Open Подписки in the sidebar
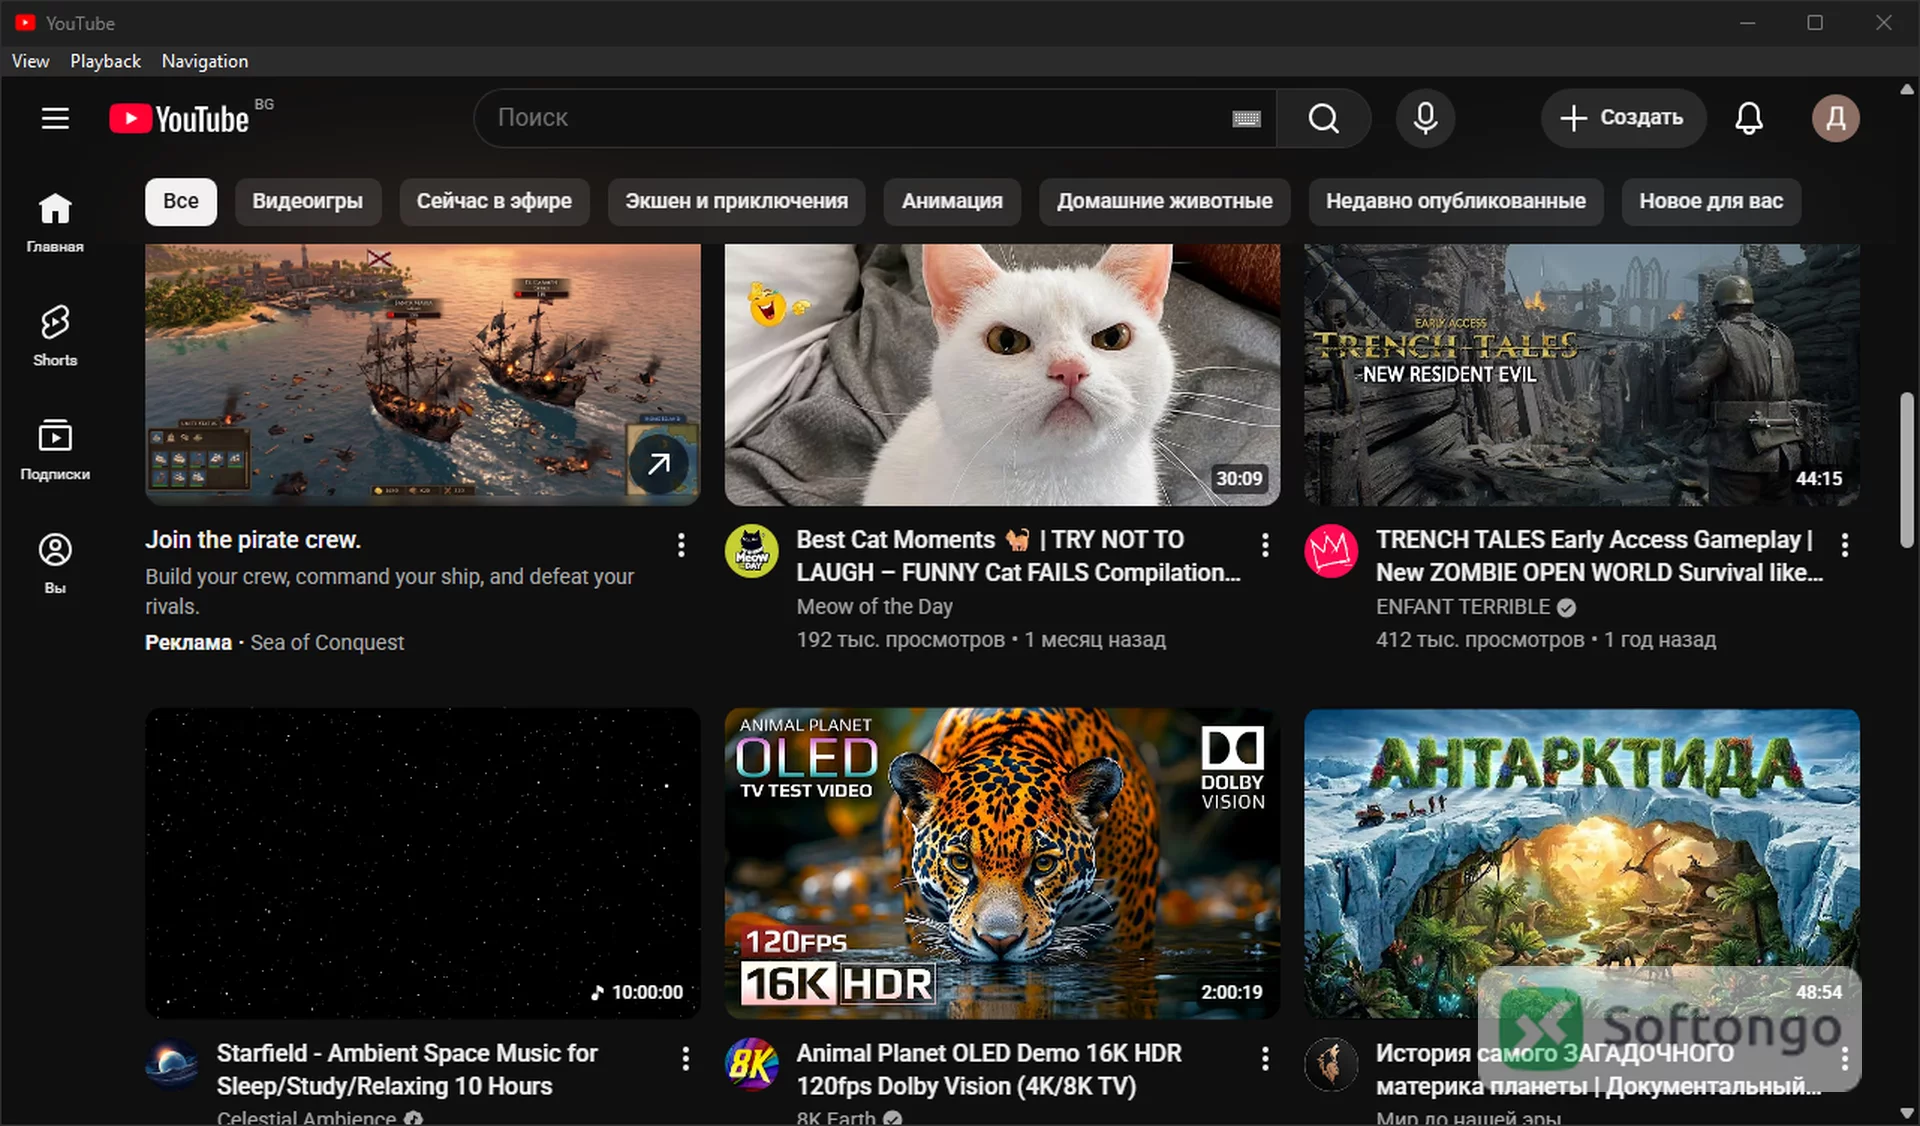The height and width of the screenshot is (1126, 1920). (x=55, y=450)
